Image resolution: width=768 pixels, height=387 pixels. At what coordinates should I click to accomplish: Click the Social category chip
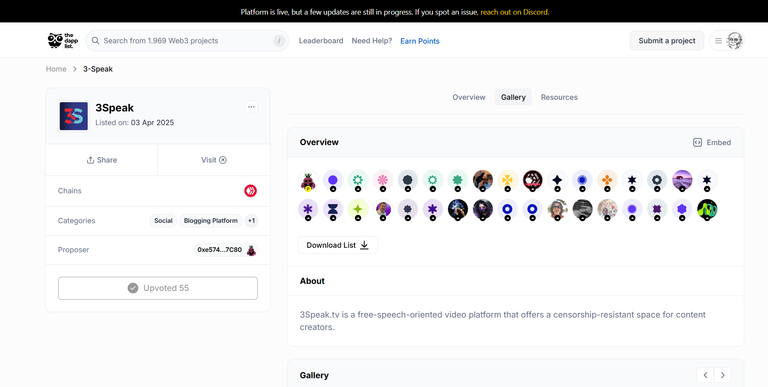pos(163,221)
